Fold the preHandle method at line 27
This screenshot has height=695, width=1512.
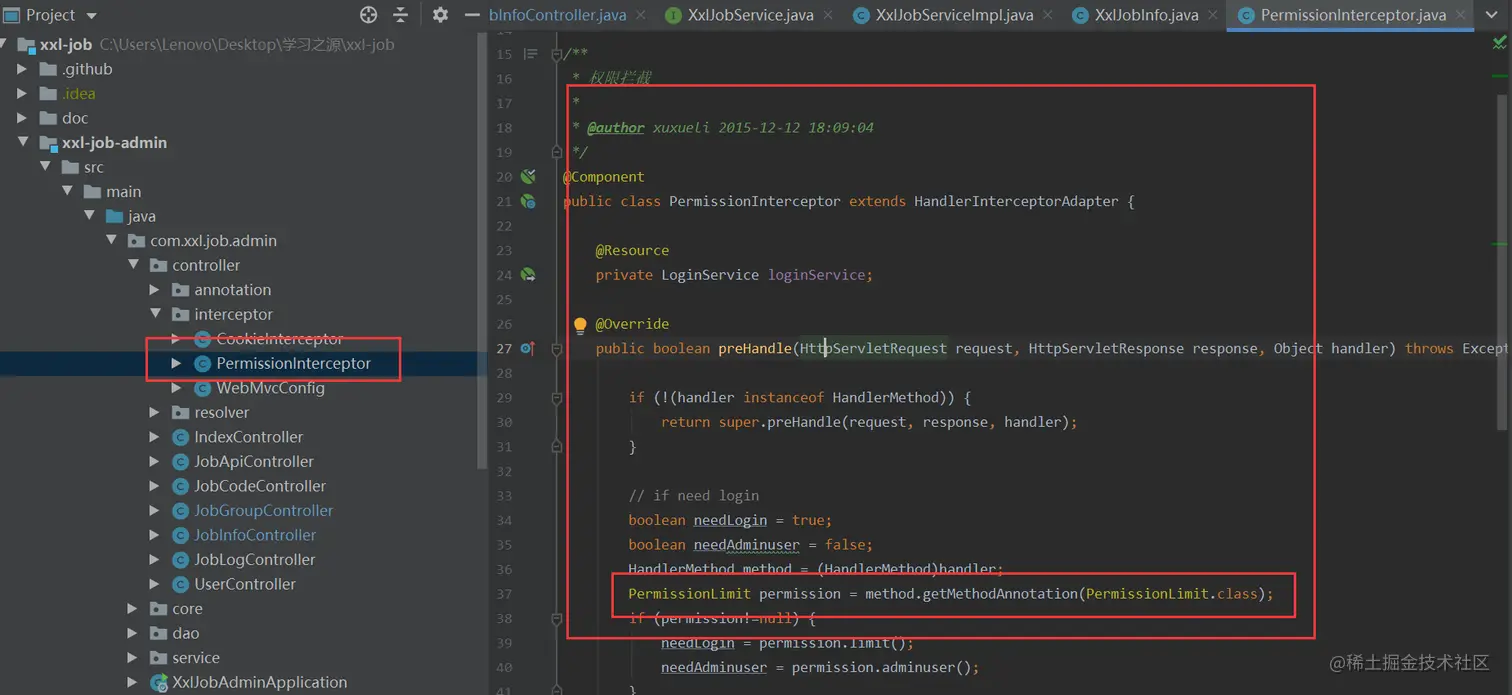click(557, 348)
